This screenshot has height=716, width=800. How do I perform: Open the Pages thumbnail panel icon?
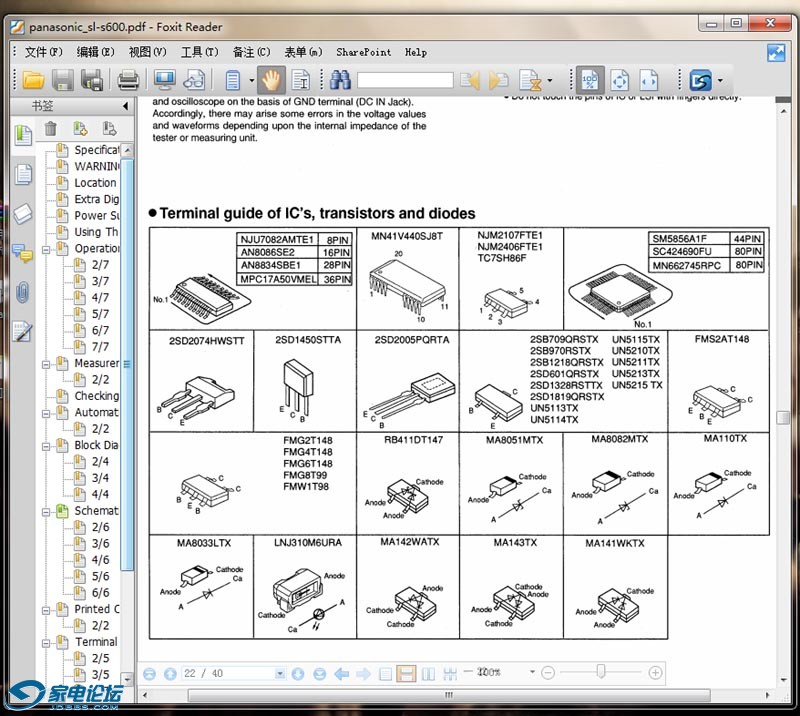coord(23,175)
